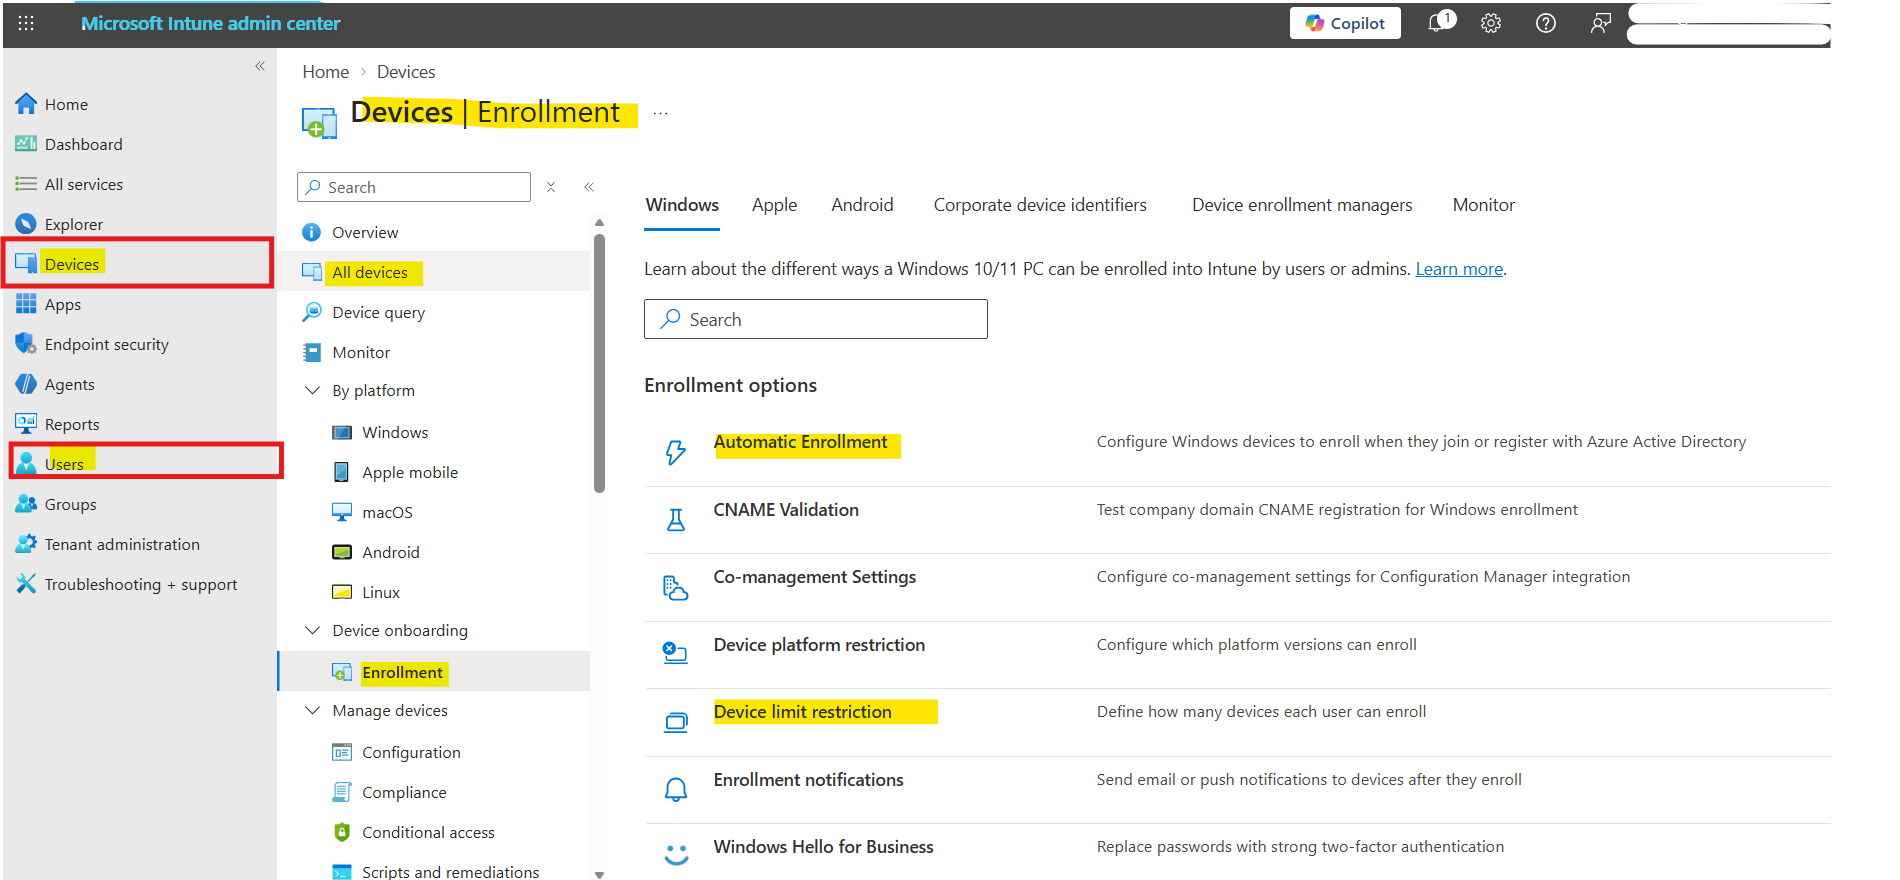Open the more options ellipsis beside Enrollment title
This screenshot has width=1900, height=880.
[x=660, y=113]
